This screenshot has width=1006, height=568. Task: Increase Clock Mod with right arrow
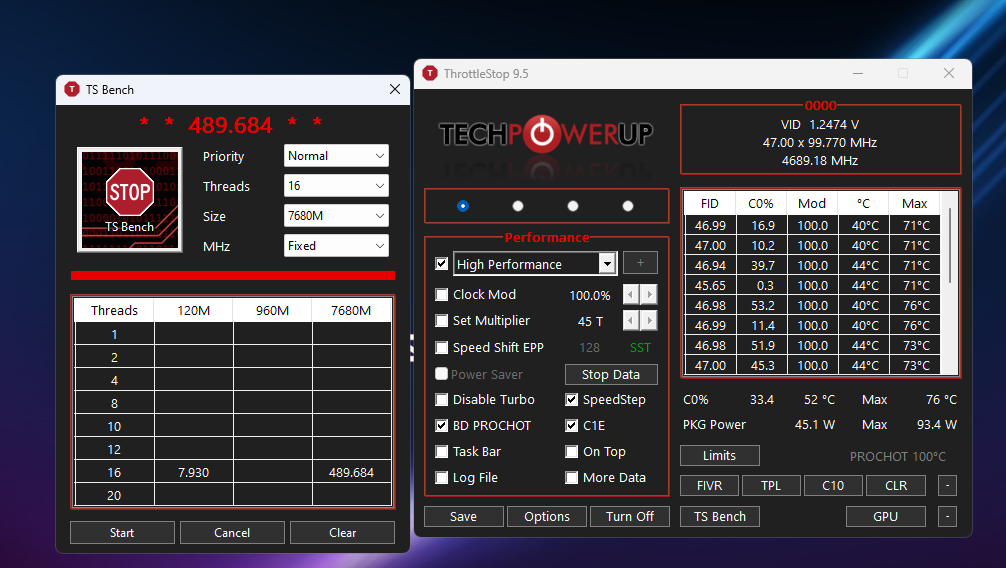click(649, 295)
